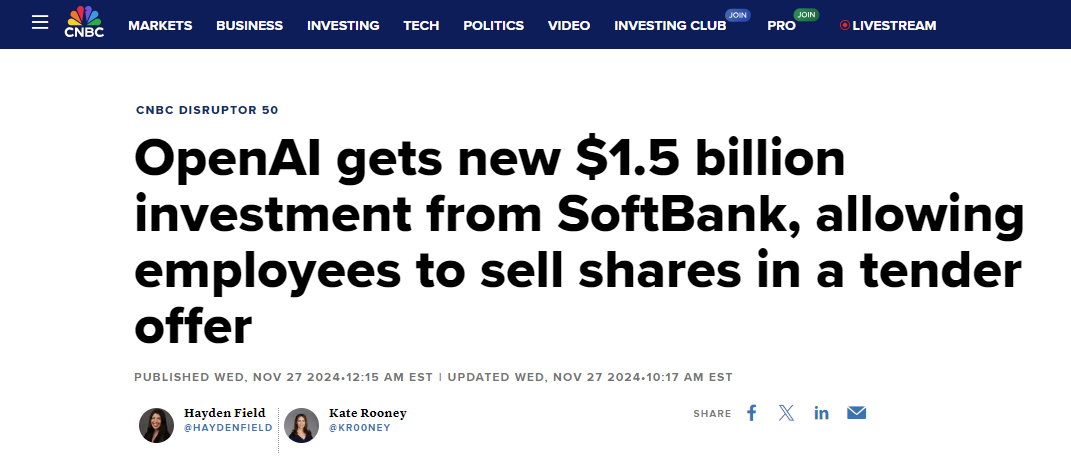
Task: Click Kate Rooney's author photo
Action: coord(301,425)
